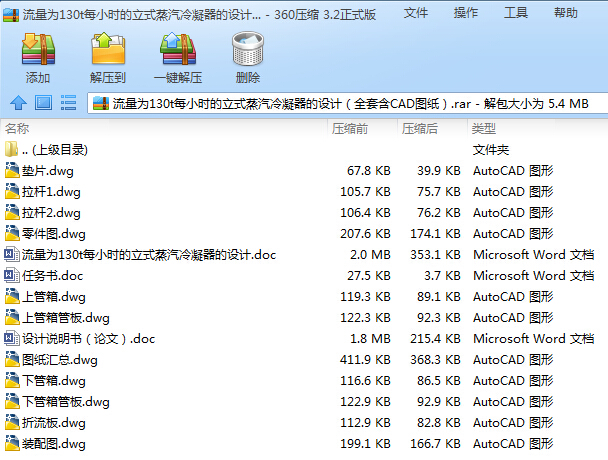Click the 添加 (Add) toolbar icon
The width and height of the screenshot is (608, 460).
[38, 49]
